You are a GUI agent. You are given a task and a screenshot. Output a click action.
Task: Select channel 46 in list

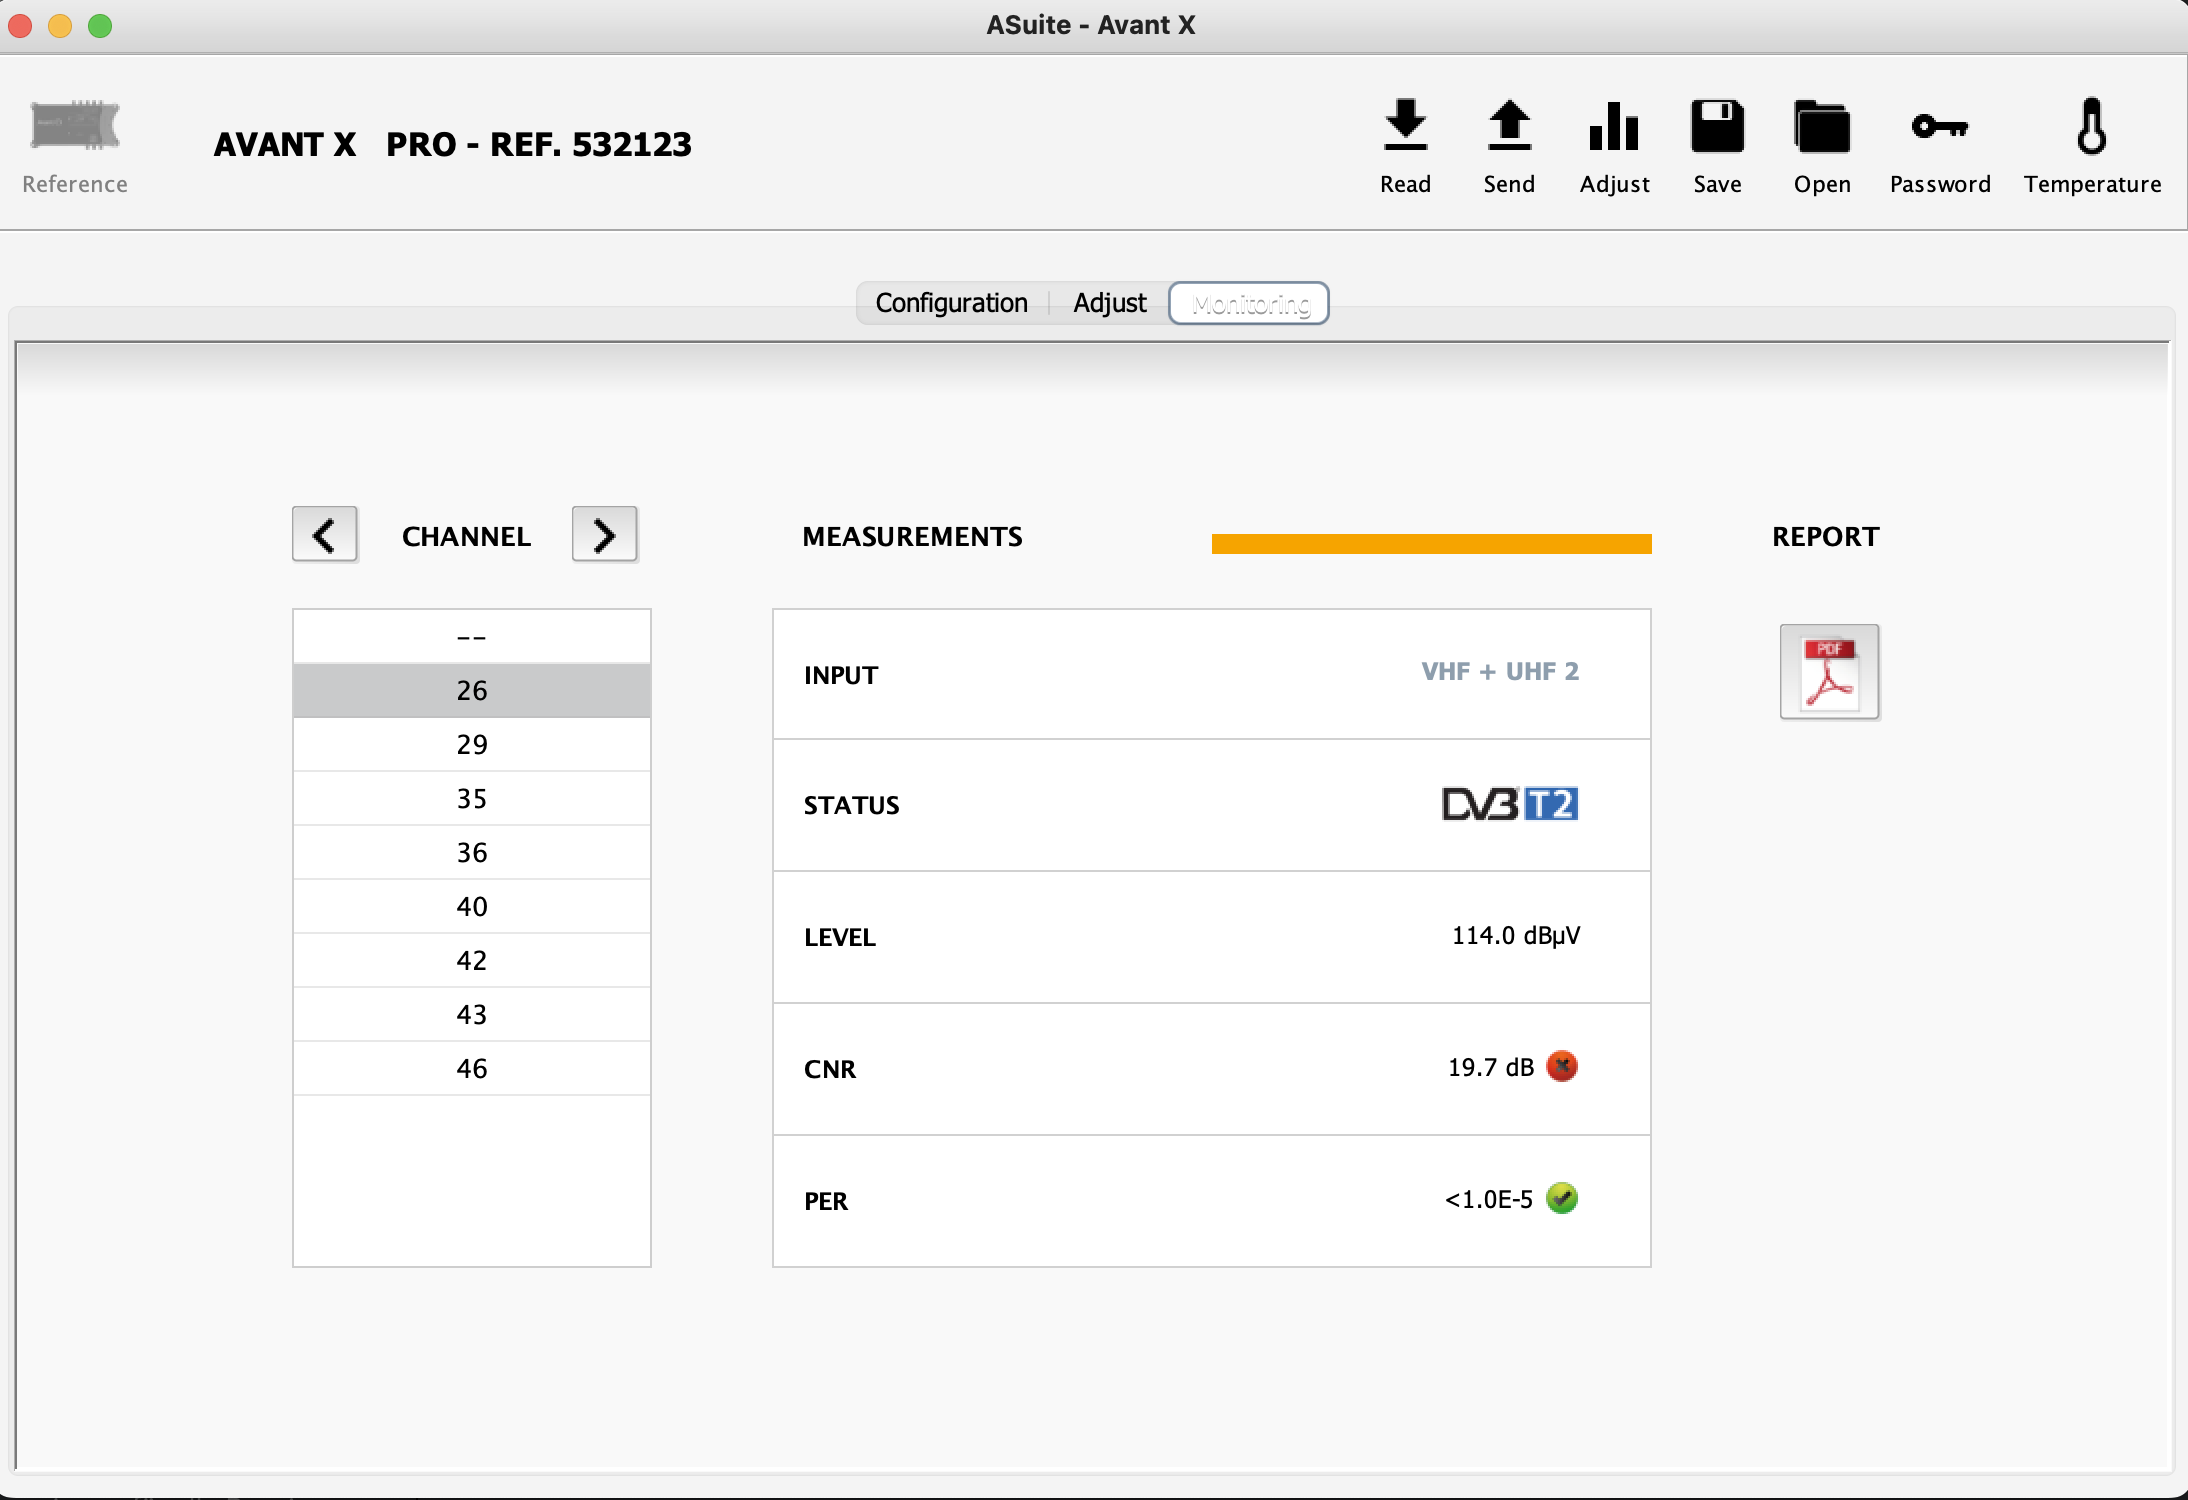(471, 1069)
